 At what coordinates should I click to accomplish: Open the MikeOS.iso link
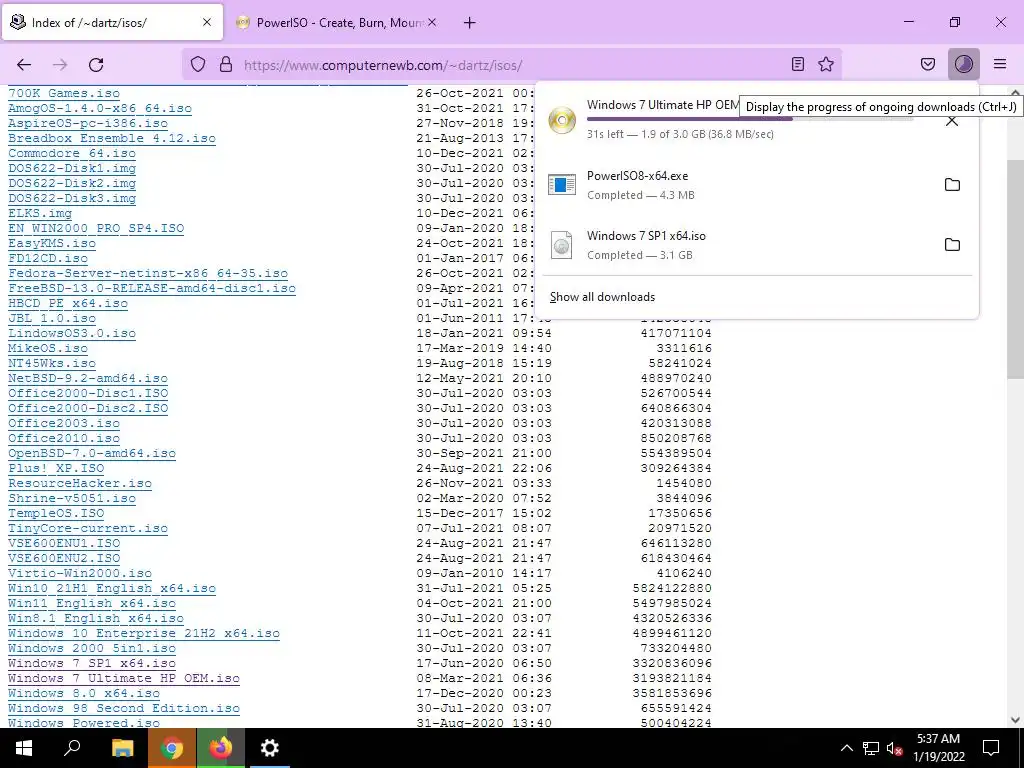coord(48,348)
